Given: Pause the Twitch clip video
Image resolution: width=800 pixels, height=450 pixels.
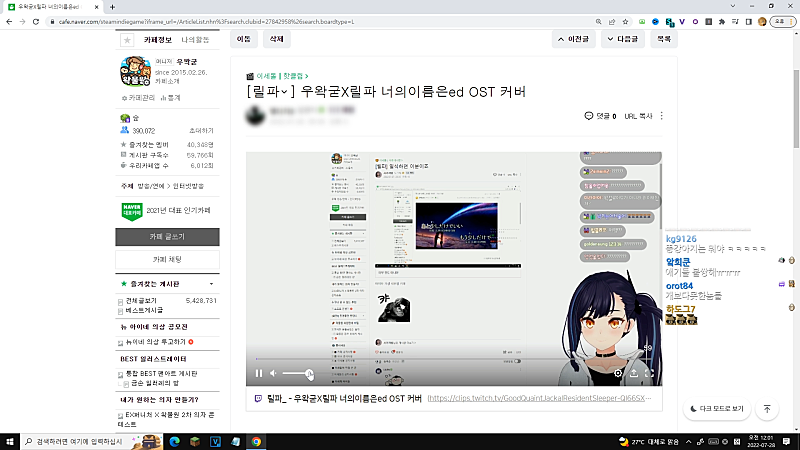Looking at the screenshot, I should point(259,373).
